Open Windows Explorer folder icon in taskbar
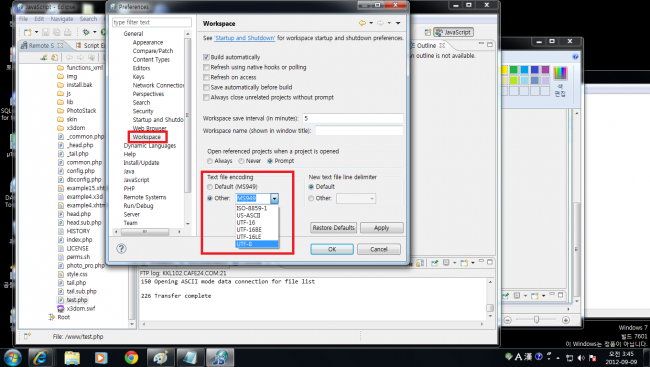Screen dimensions: 650x367 pyautogui.click(x=72, y=357)
